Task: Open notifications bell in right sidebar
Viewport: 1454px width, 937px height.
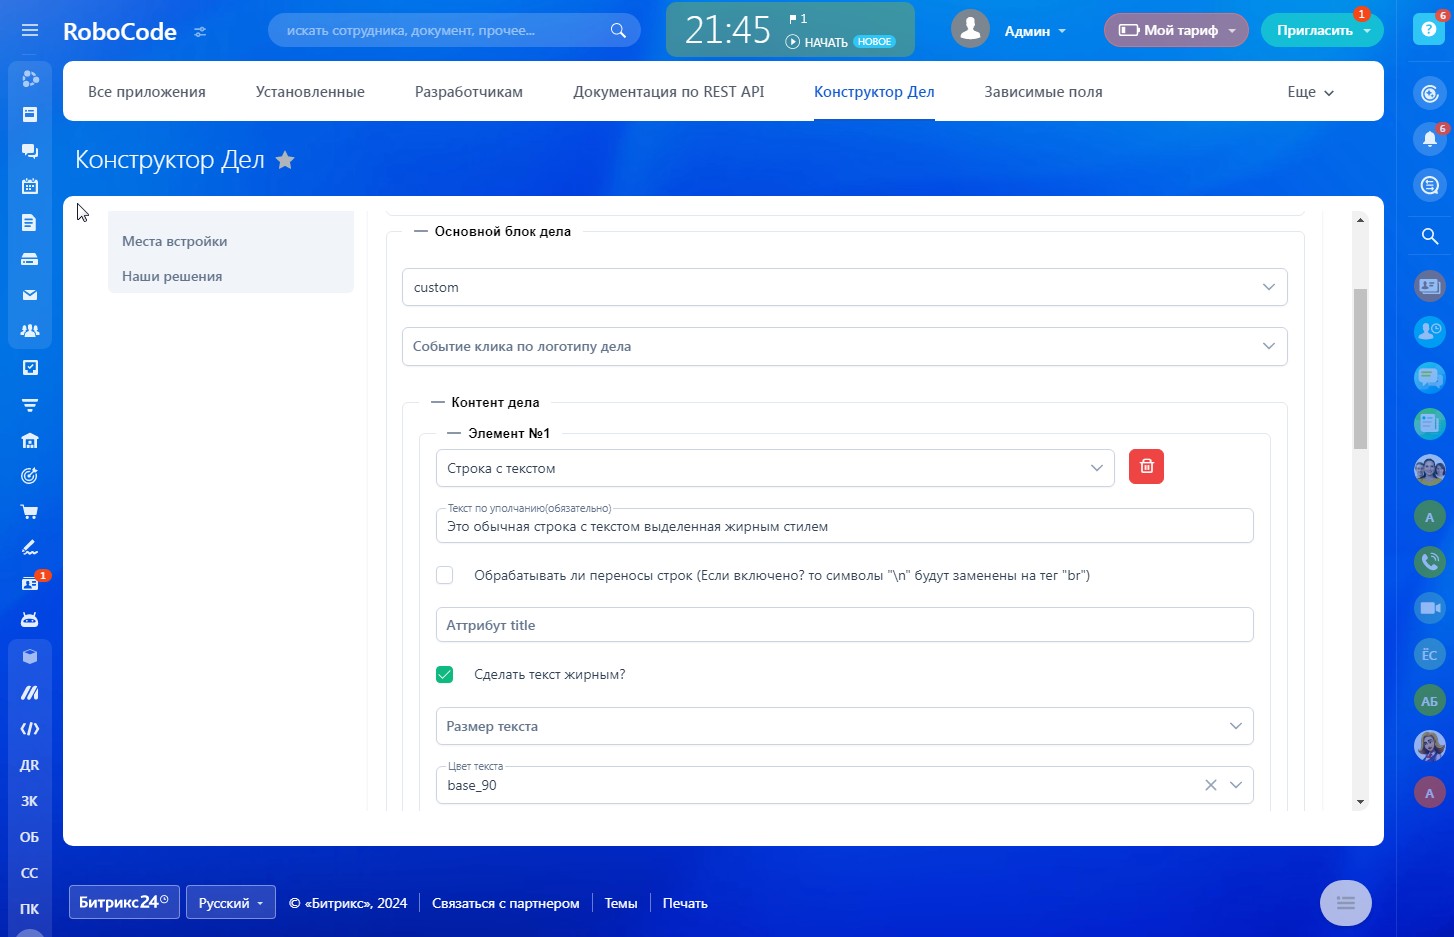Action: (x=1429, y=139)
